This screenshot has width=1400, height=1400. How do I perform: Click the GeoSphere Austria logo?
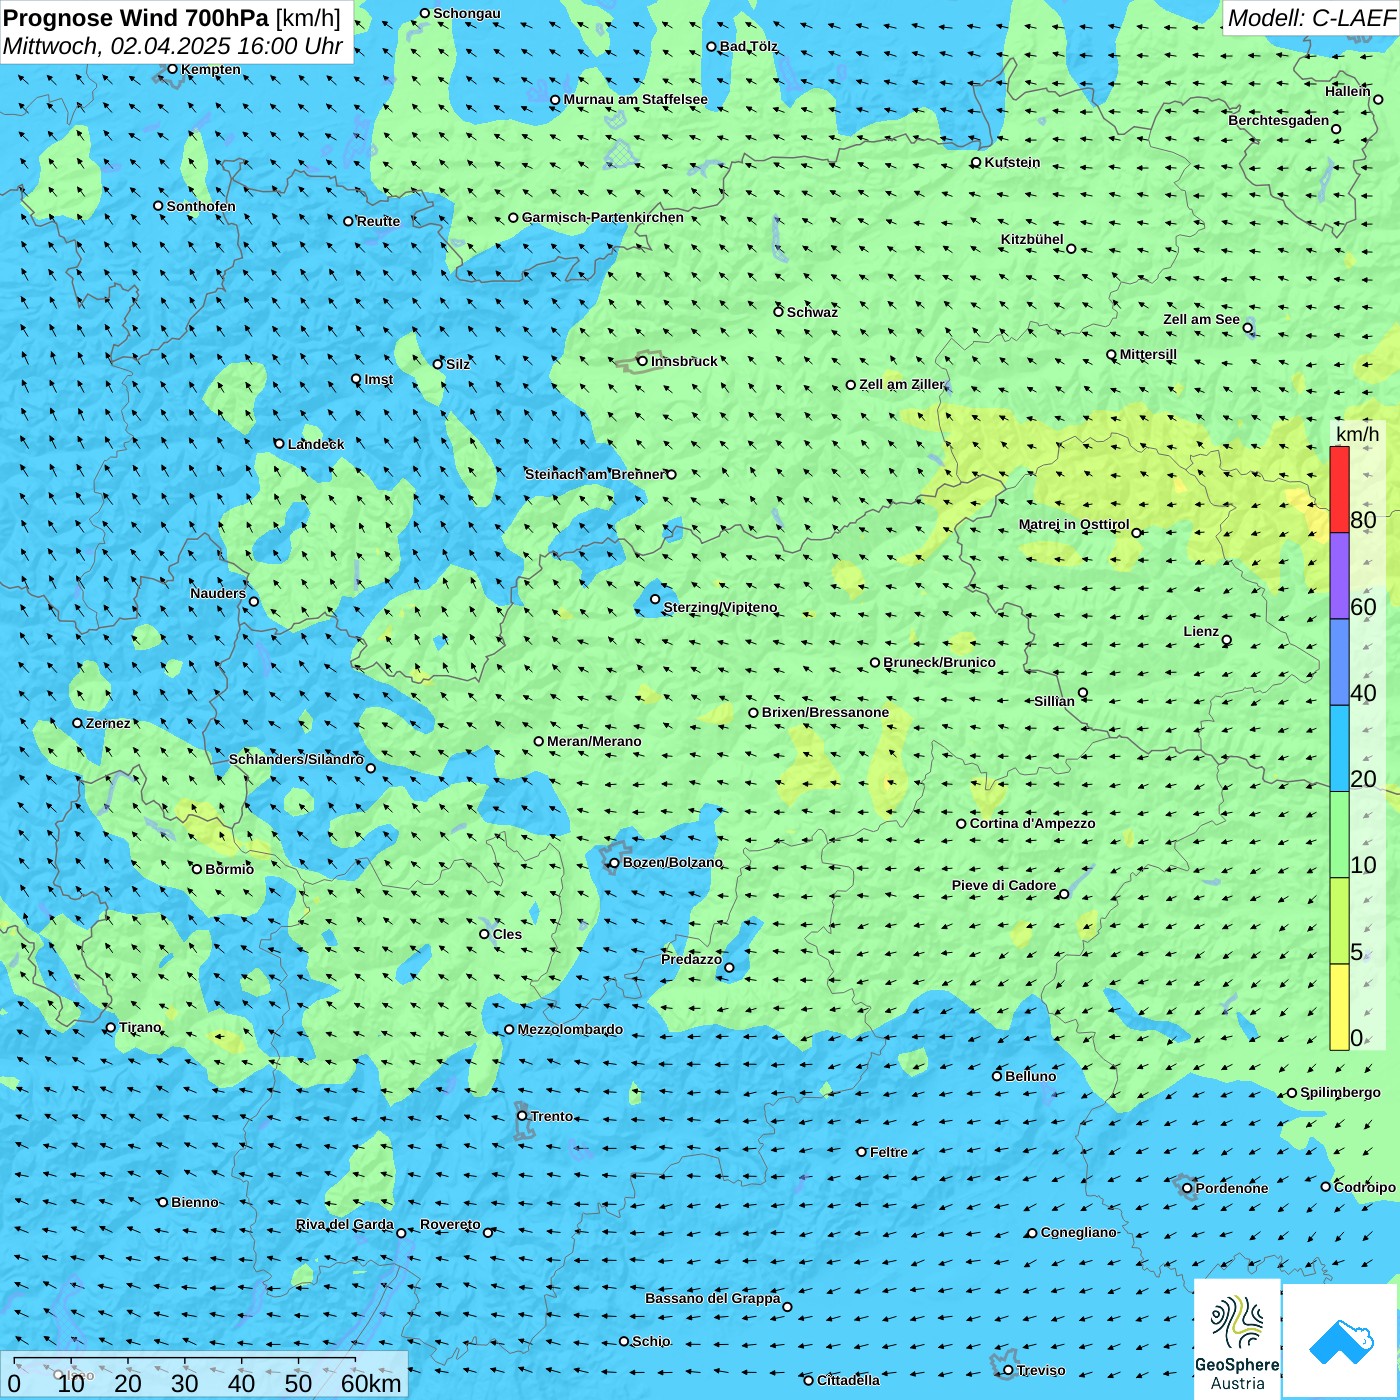click(1237, 1339)
